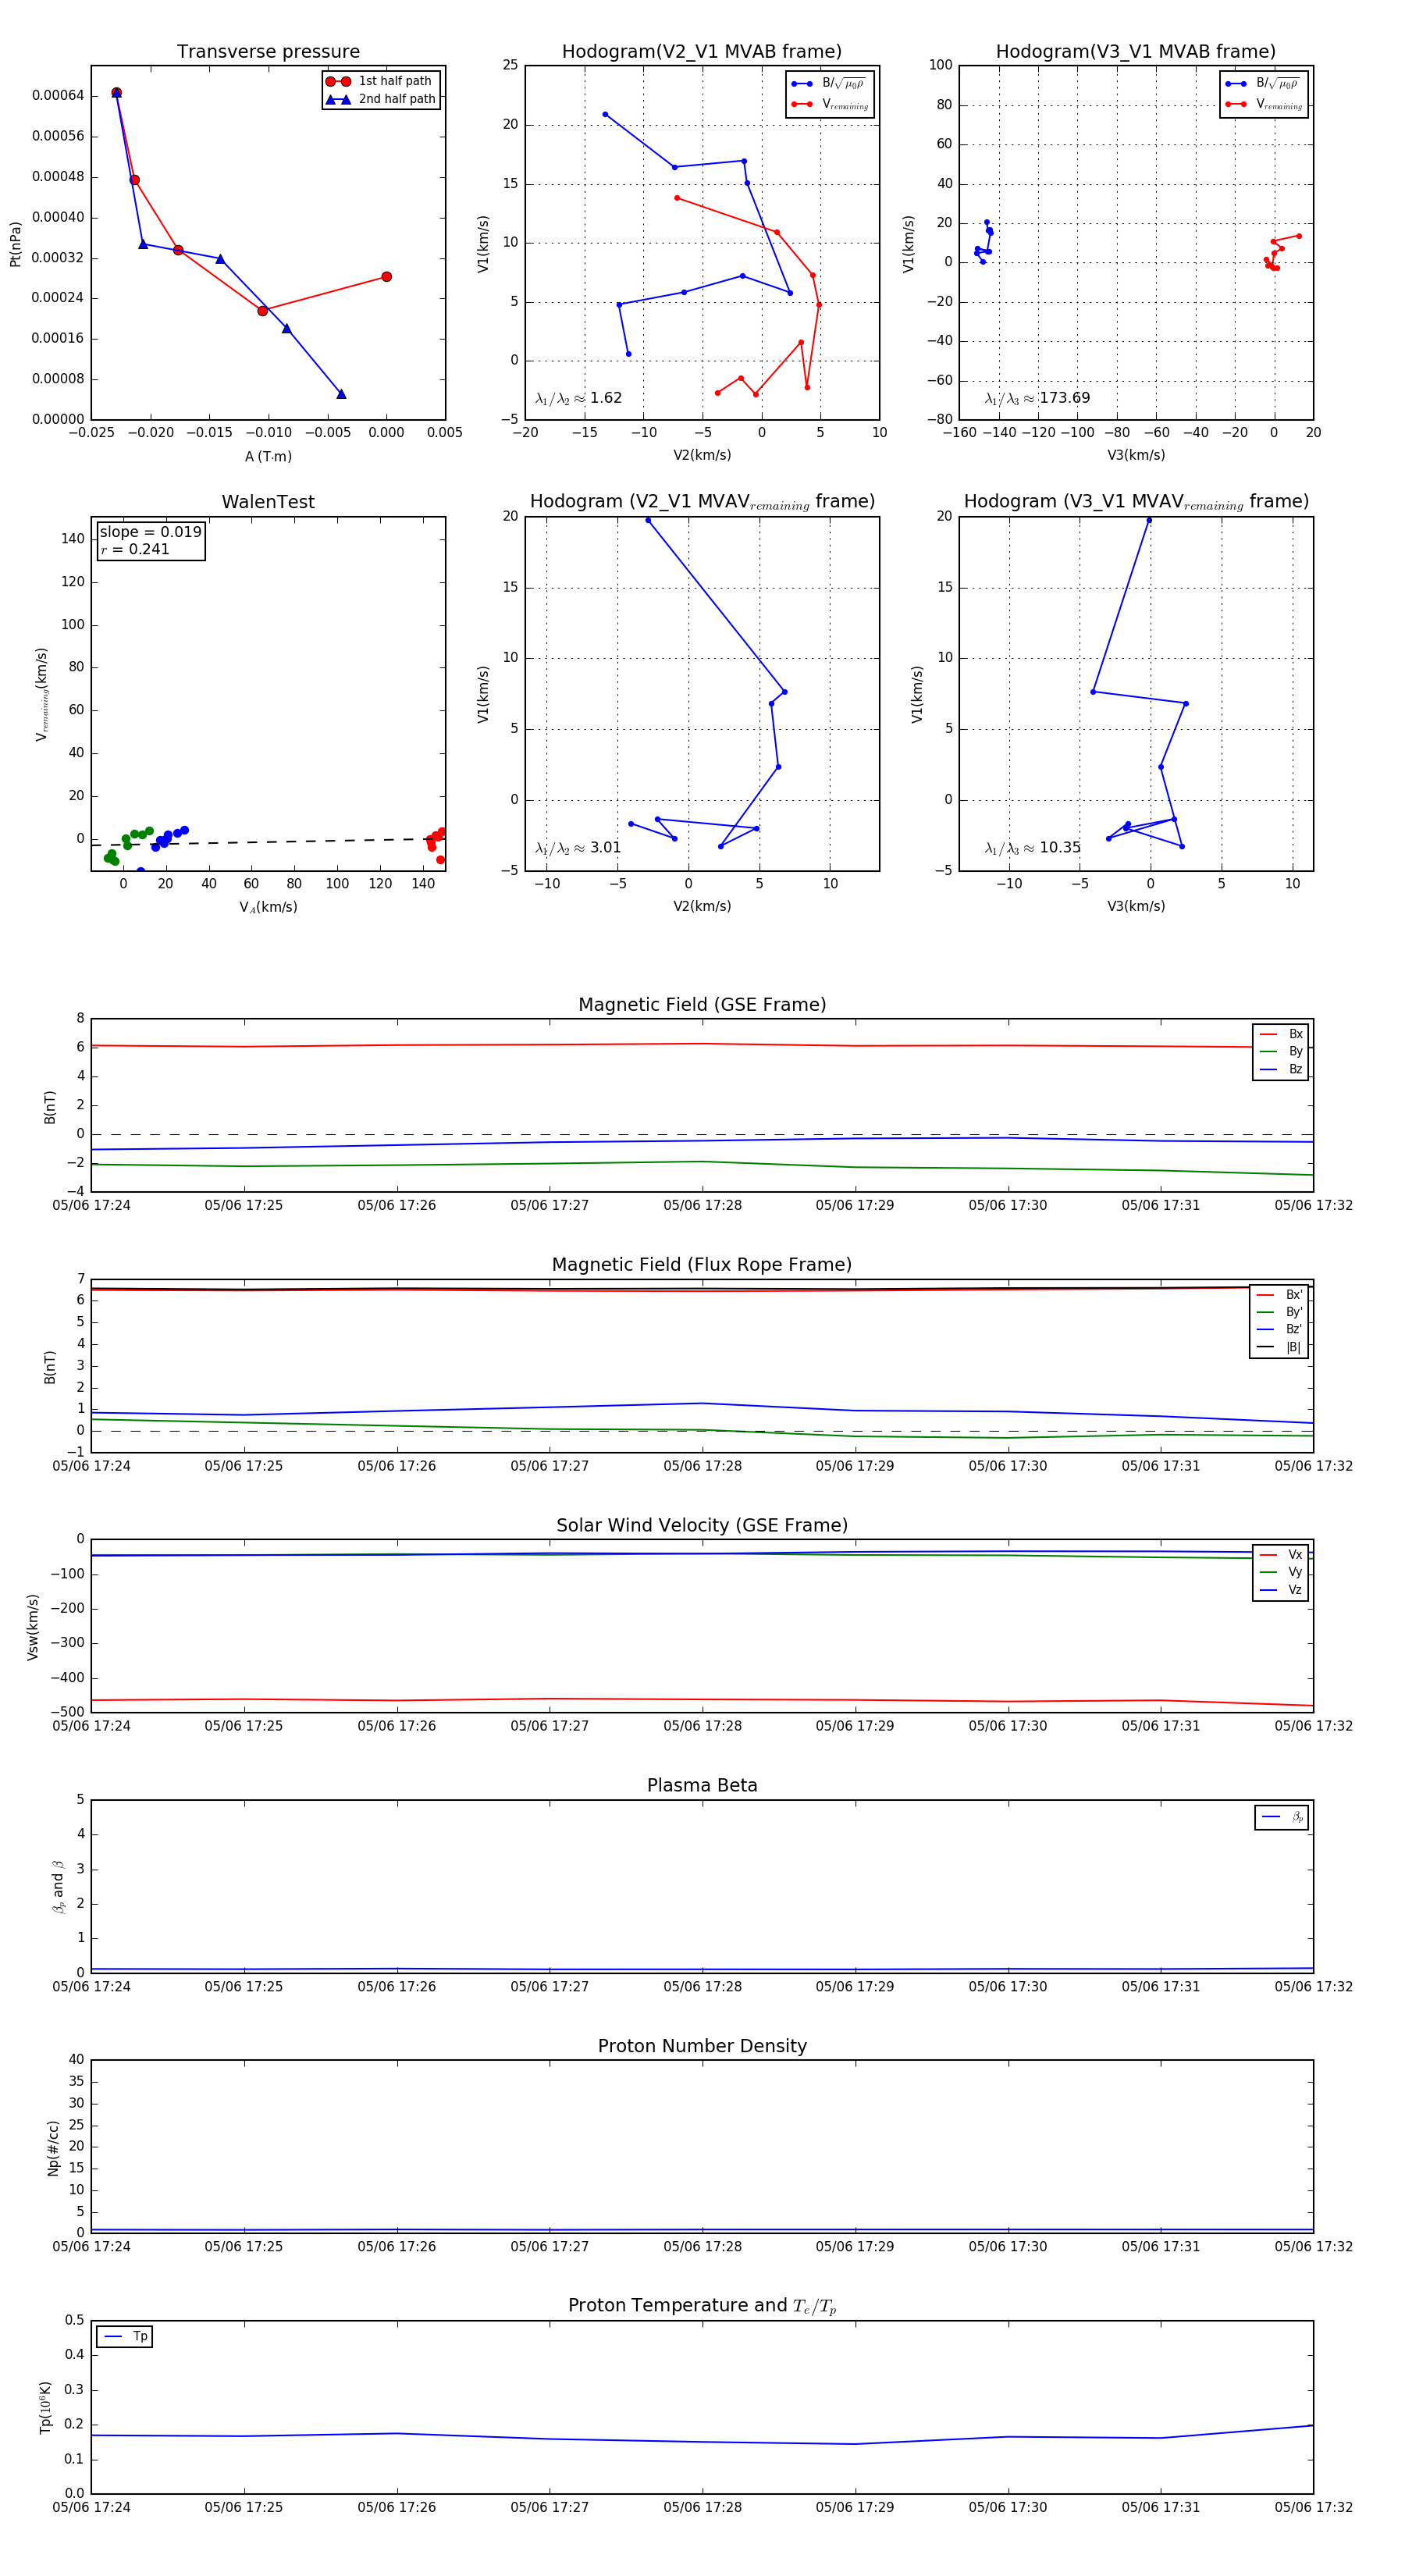Click the 'By' legend entry in GSE magnetic plot
The image size is (1405, 2576).
[1281, 1051]
